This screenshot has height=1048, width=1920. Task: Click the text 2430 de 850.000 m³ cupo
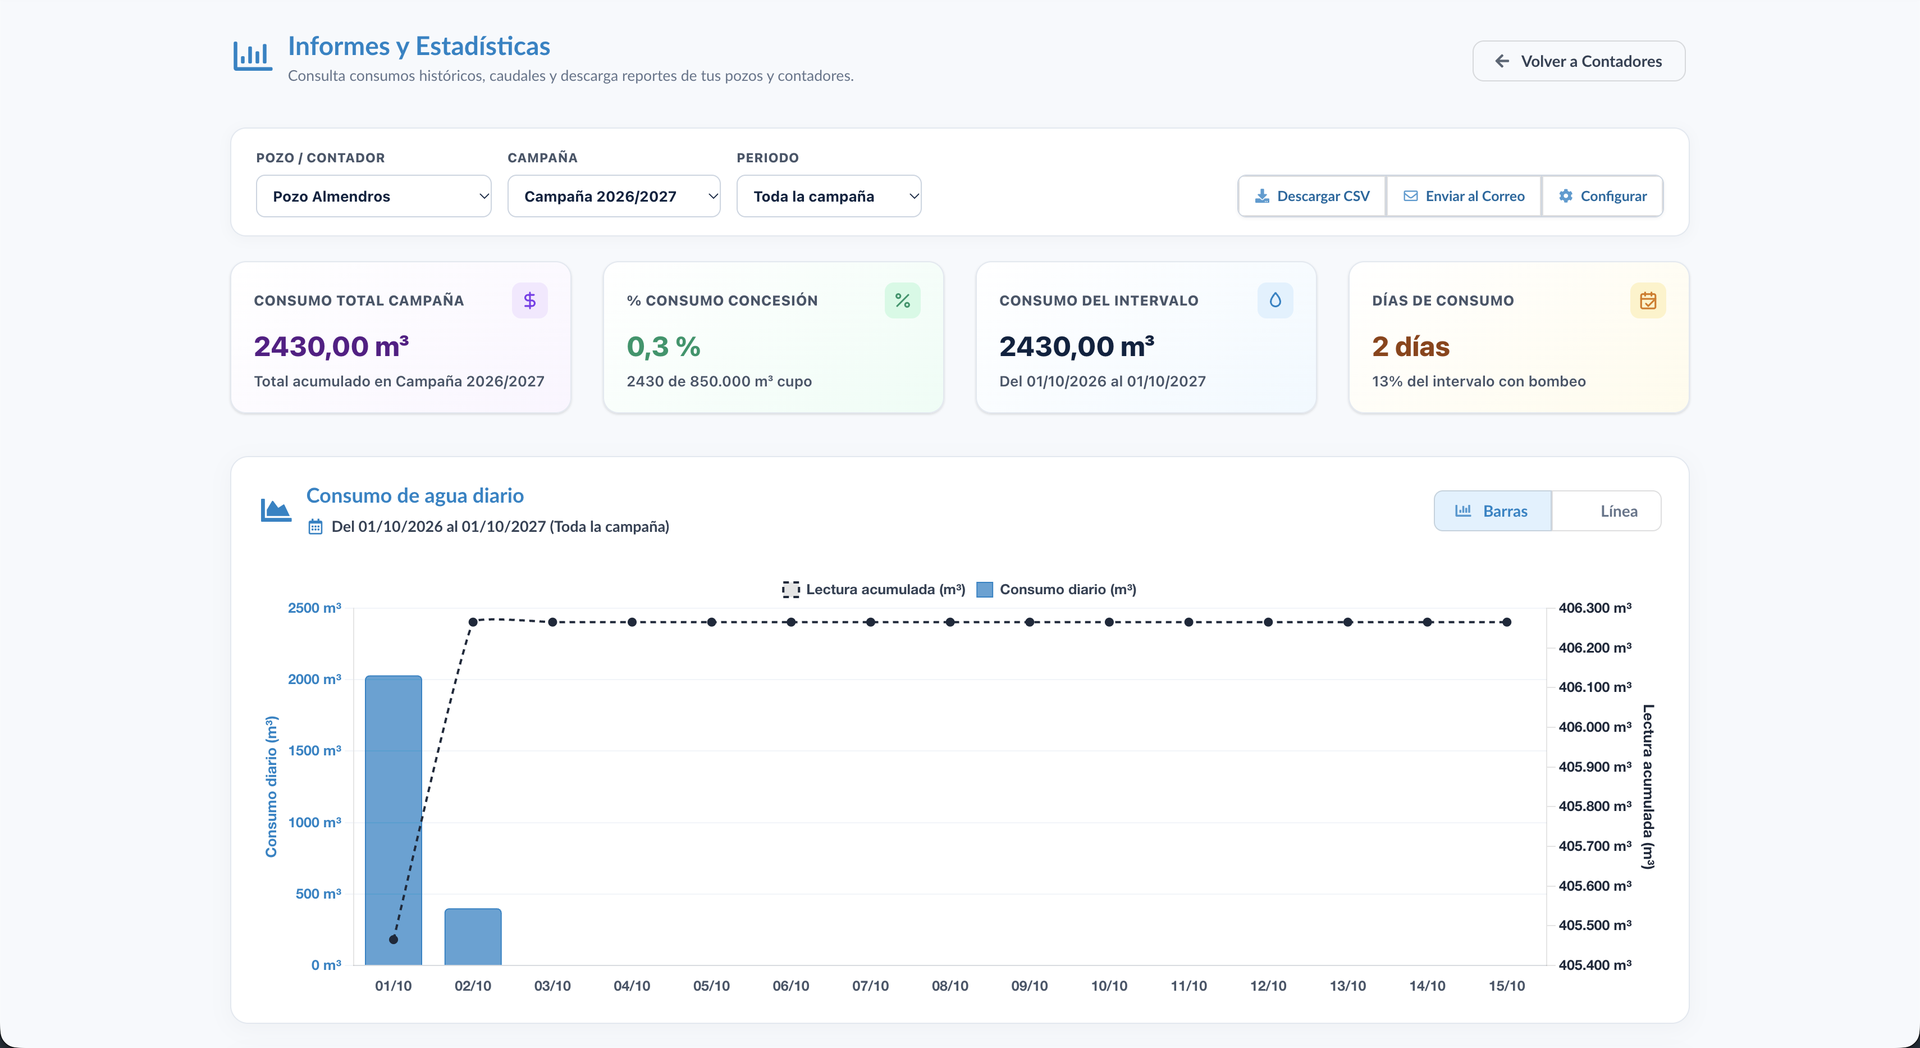pyautogui.click(x=719, y=381)
